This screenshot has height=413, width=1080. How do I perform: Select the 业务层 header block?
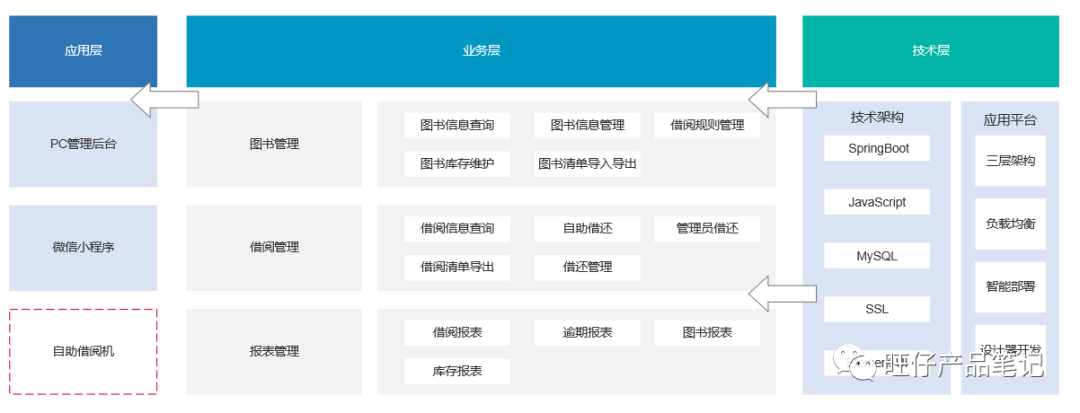point(481,51)
